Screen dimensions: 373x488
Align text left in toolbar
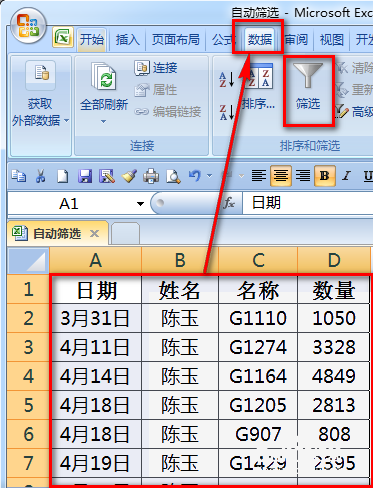[259, 175]
